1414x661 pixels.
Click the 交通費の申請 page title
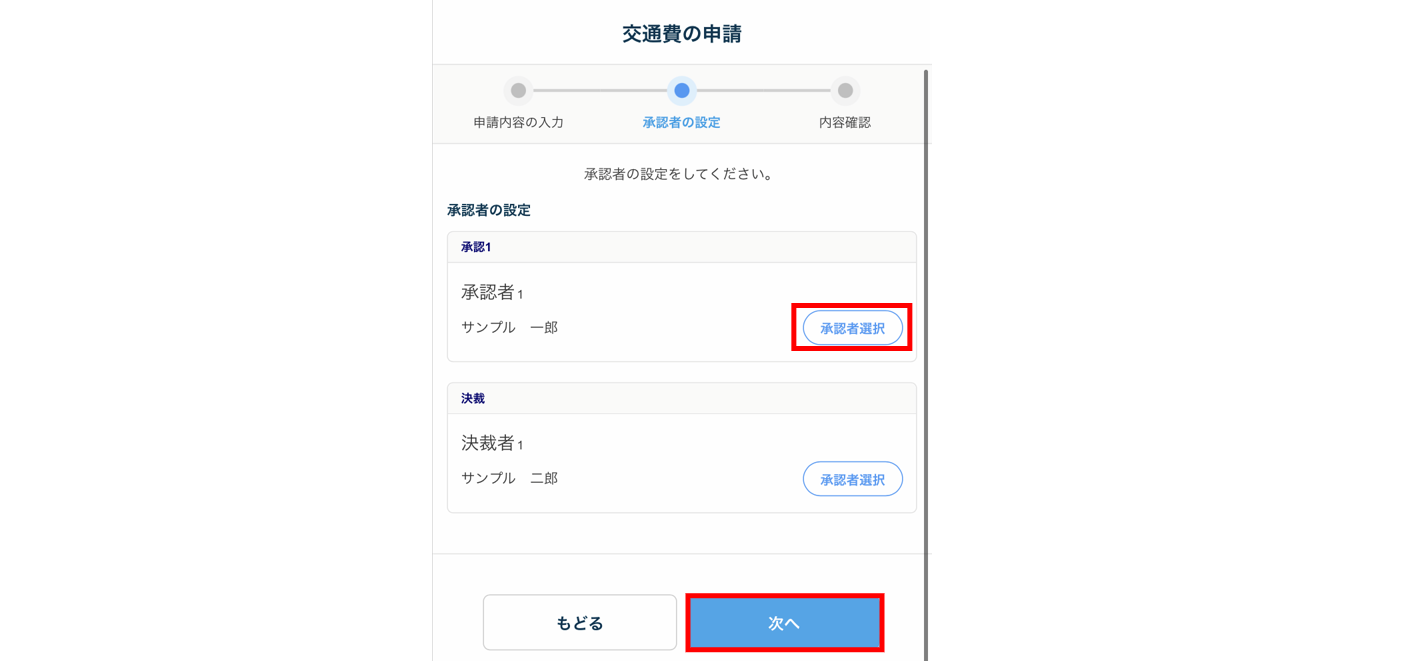click(682, 34)
